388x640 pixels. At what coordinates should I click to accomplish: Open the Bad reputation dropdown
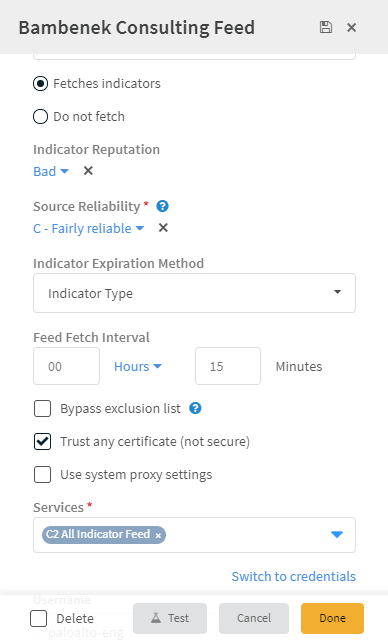coord(51,171)
